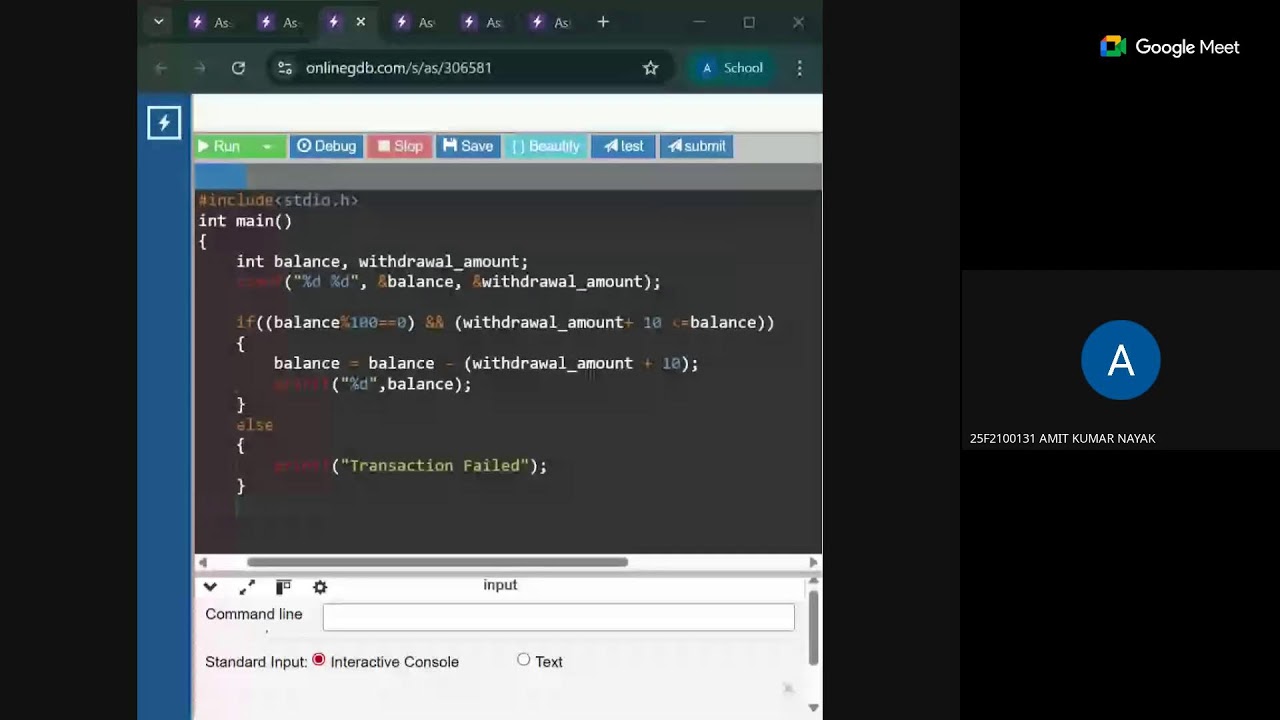
Task: Go forward in browser history
Action: pyautogui.click(x=200, y=68)
